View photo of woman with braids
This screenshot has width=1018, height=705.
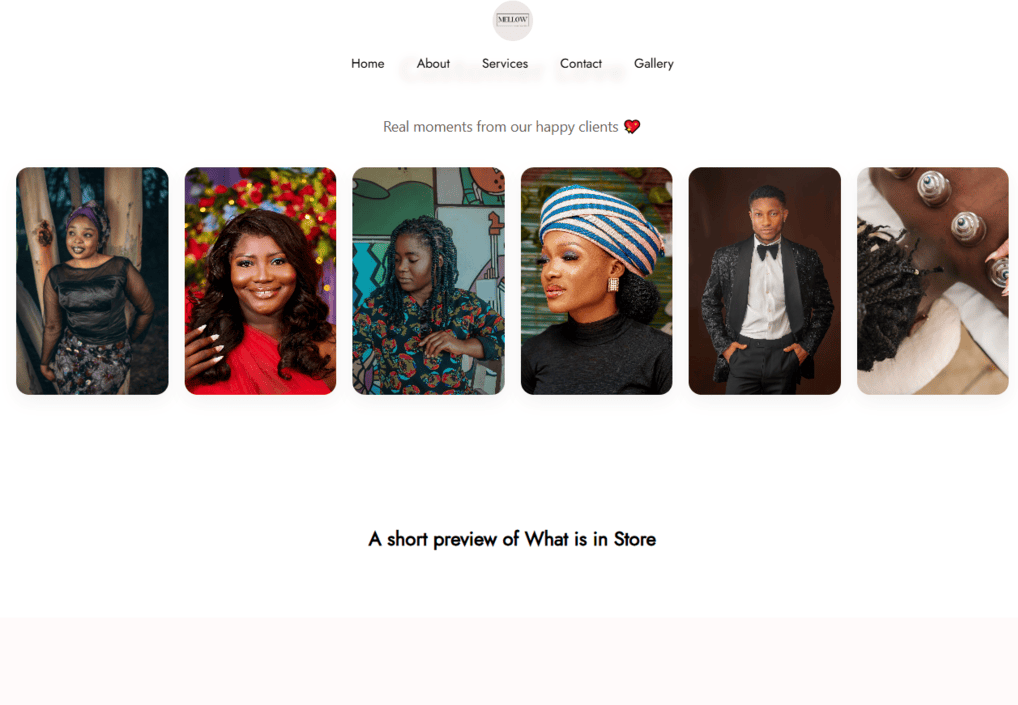428,280
